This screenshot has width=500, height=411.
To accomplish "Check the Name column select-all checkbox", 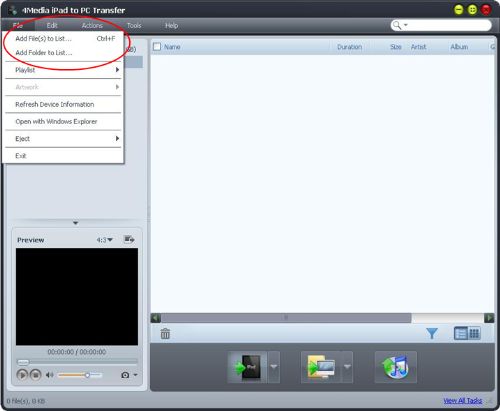I will (x=157, y=47).
